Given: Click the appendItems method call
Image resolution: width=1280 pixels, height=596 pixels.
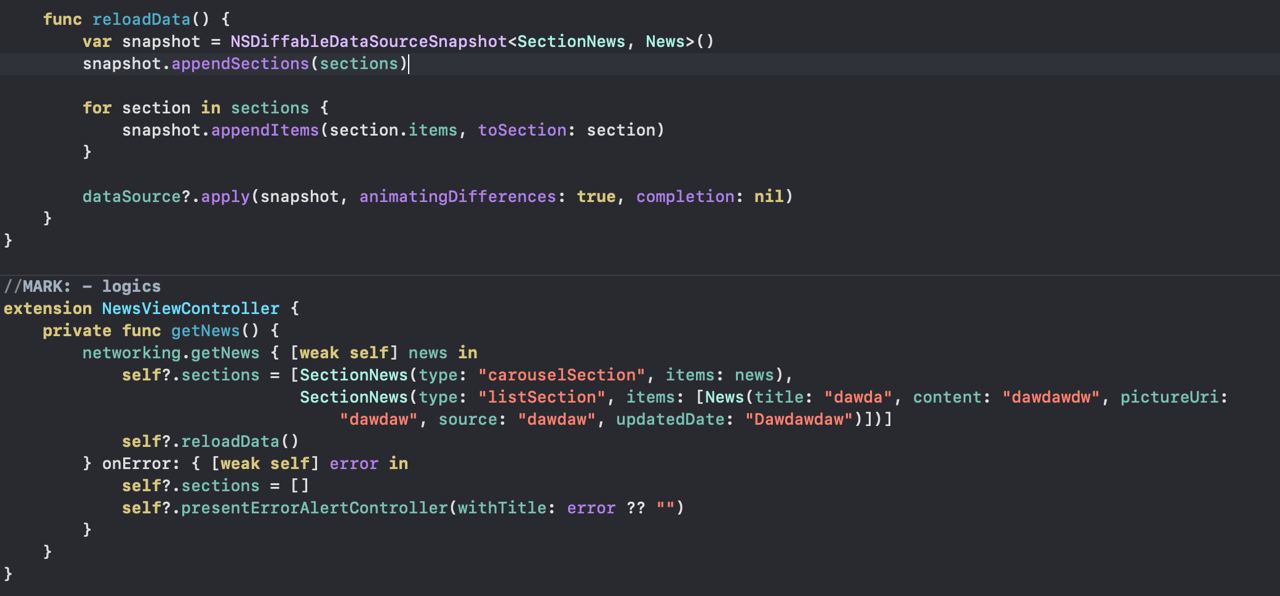Looking at the screenshot, I should click(x=265, y=130).
